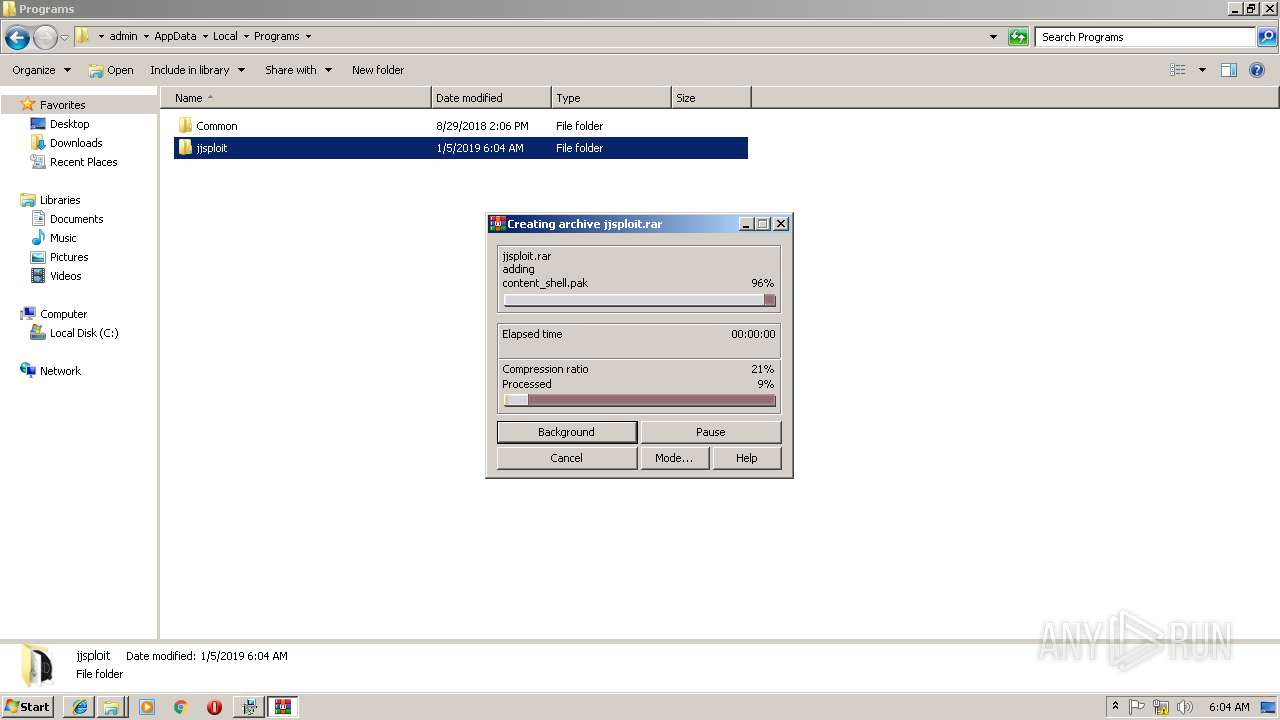Open Desktop in the navigation pane

point(69,124)
